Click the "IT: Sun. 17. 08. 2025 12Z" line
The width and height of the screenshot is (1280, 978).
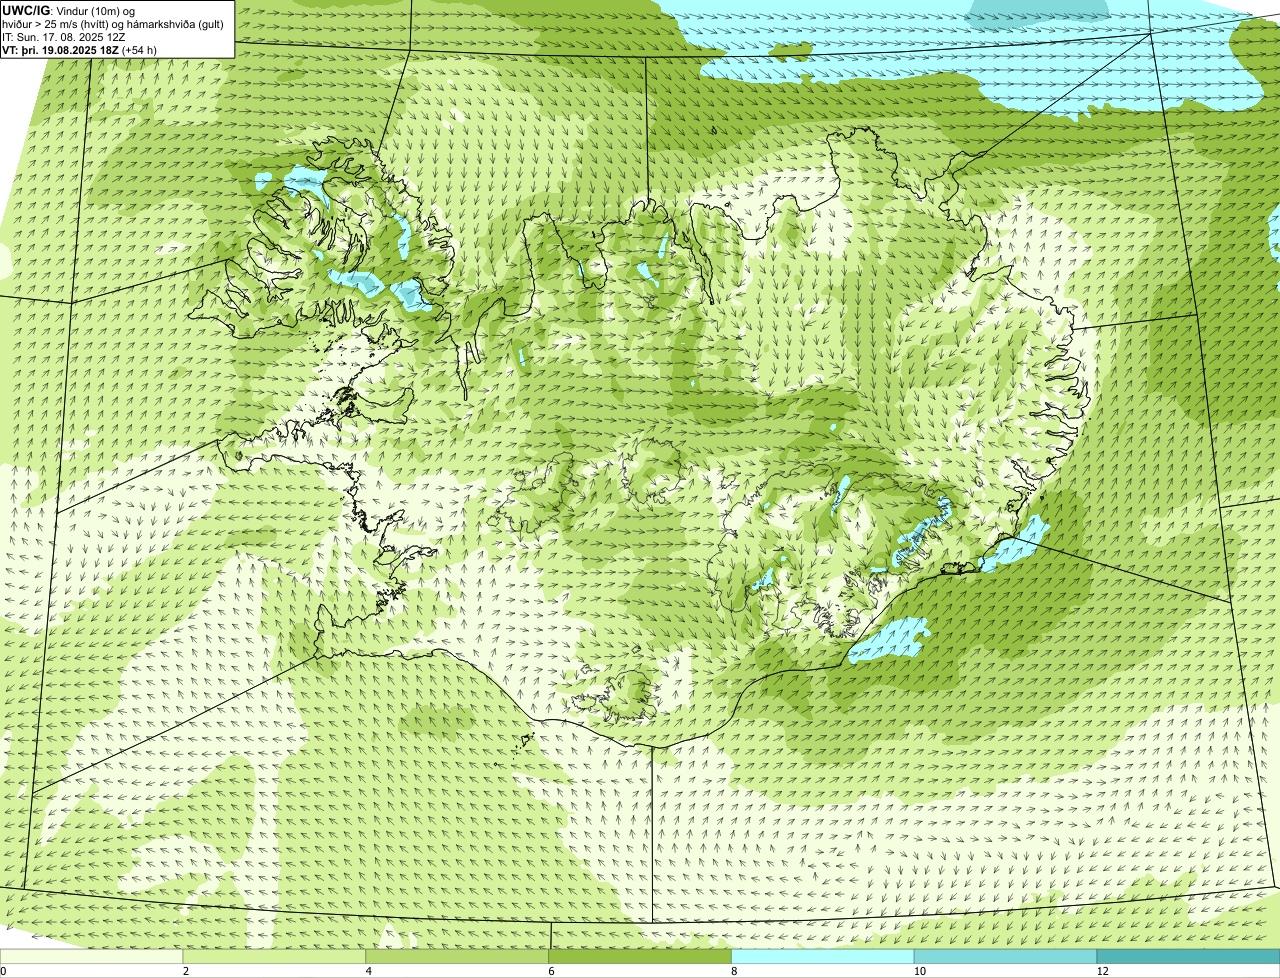point(64,36)
